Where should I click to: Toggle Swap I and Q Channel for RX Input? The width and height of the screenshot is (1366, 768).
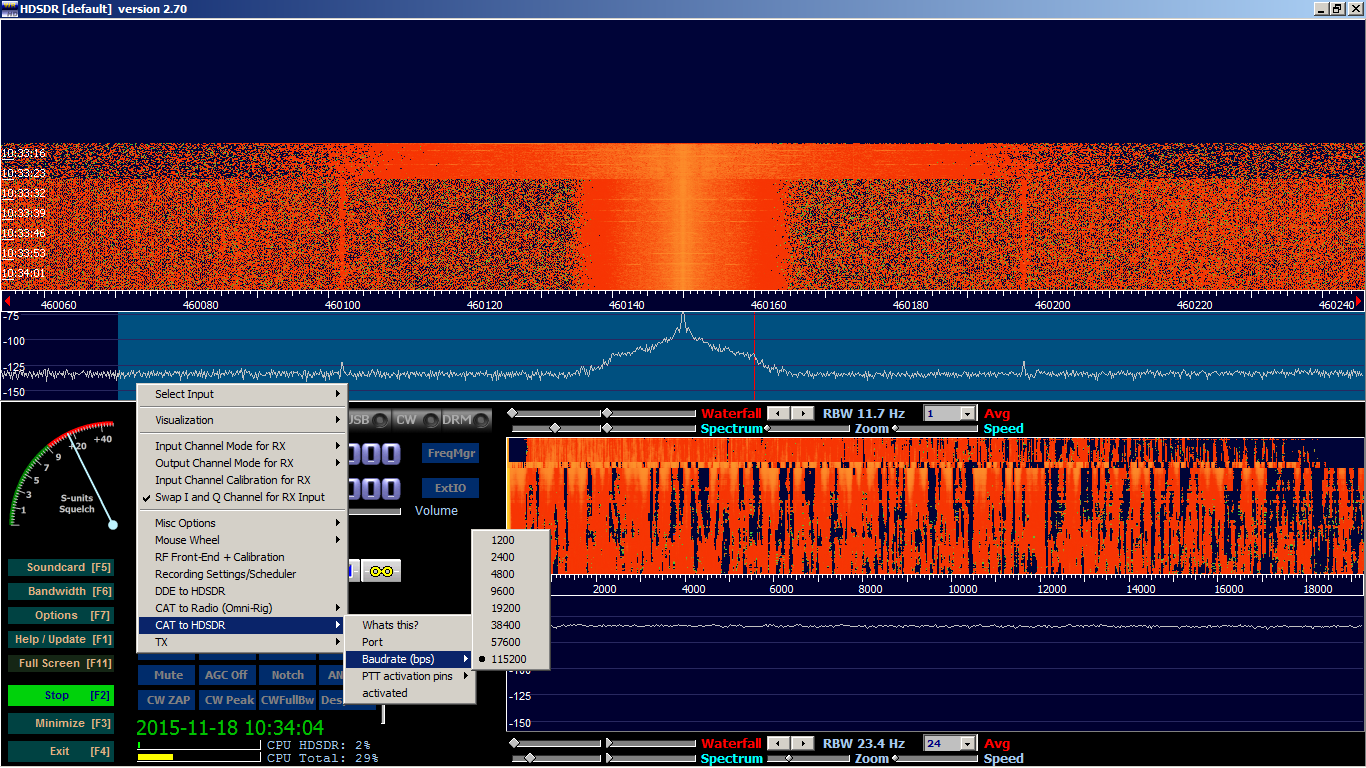[241, 497]
